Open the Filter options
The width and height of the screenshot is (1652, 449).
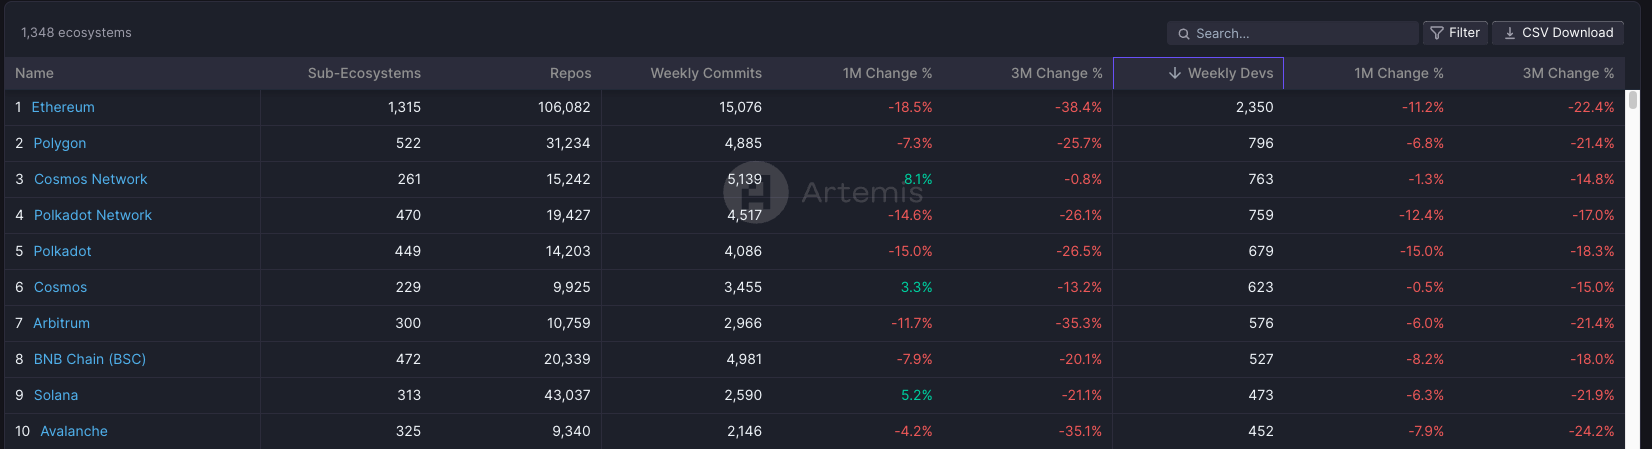(x=1455, y=33)
